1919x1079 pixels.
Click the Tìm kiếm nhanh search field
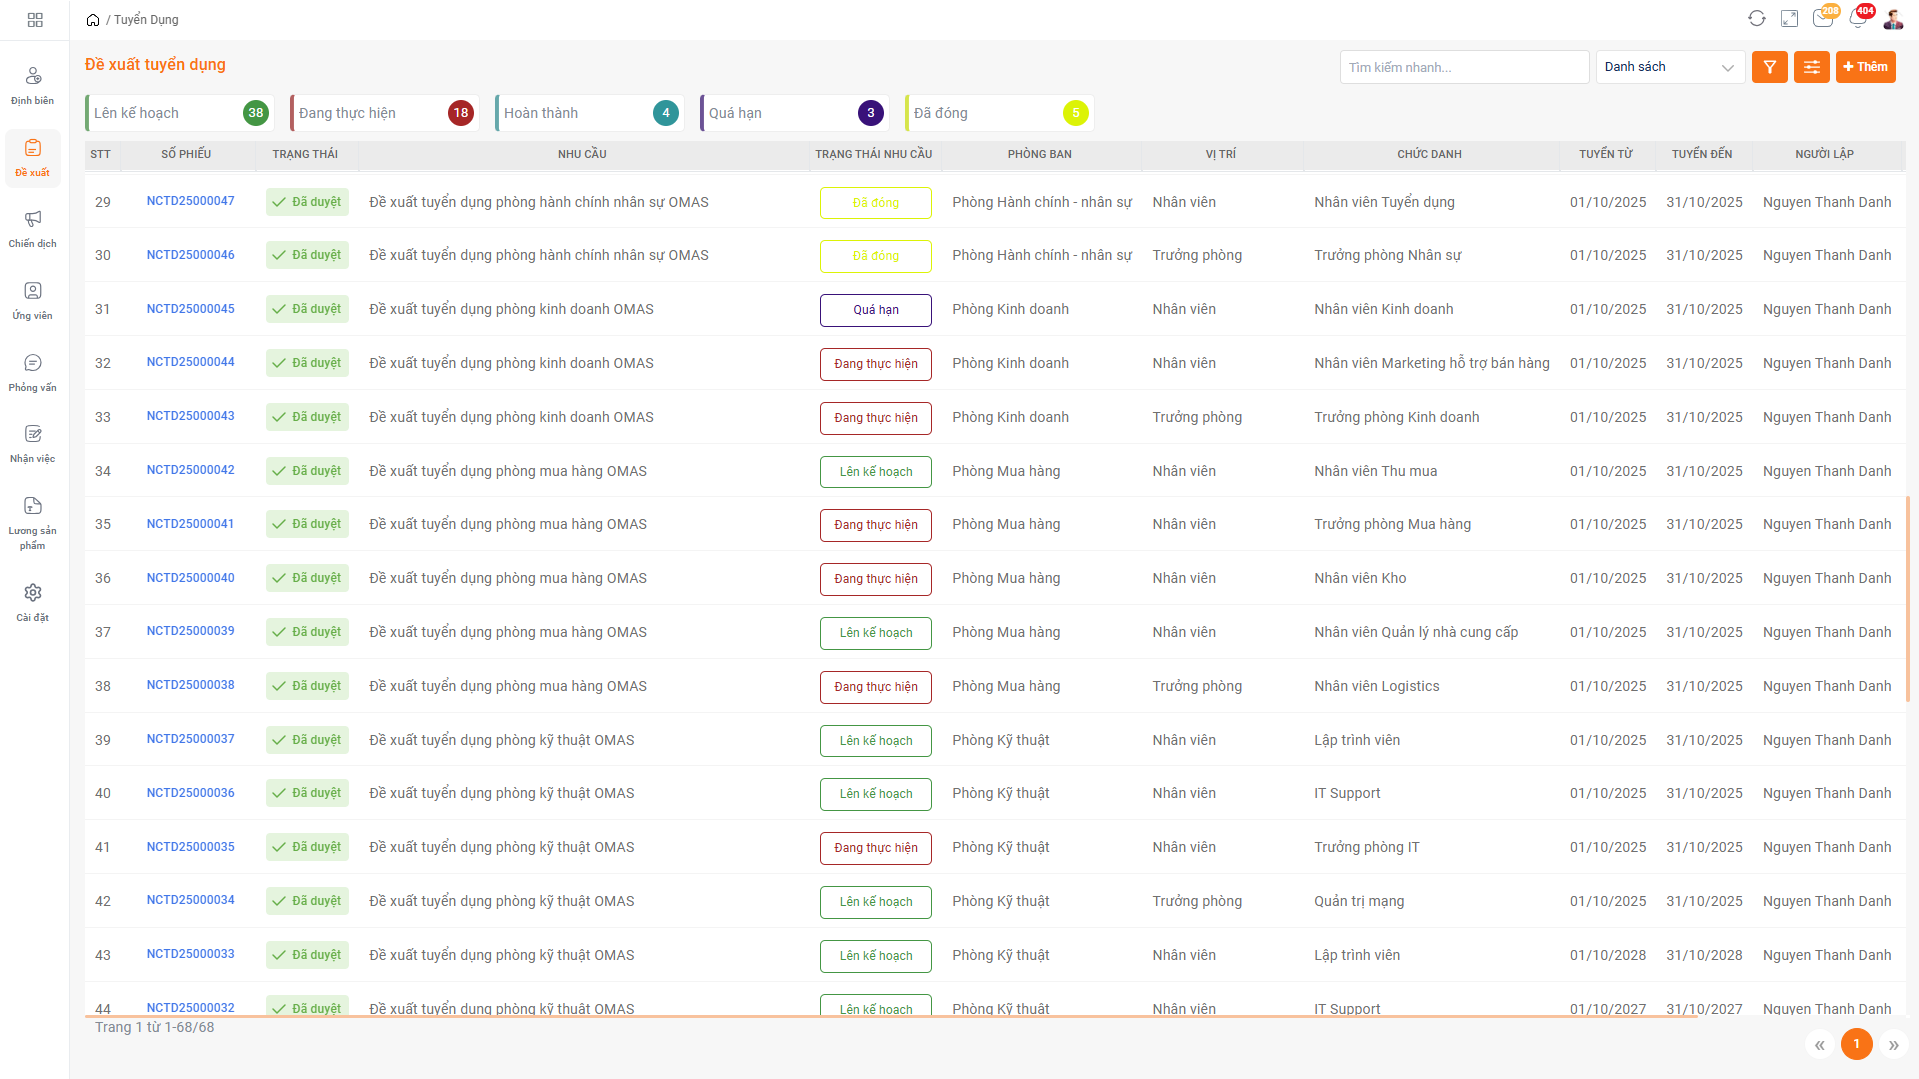pyautogui.click(x=1463, y=67)
